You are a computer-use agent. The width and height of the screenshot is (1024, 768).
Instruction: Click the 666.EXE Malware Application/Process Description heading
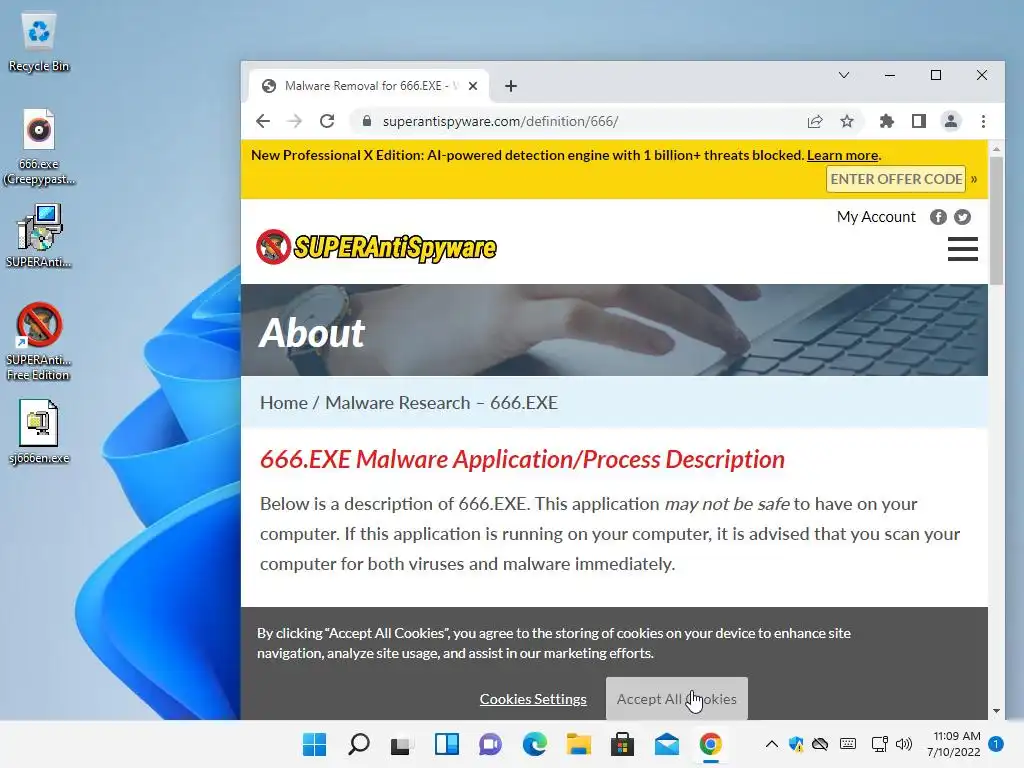[x=522, y=460]
